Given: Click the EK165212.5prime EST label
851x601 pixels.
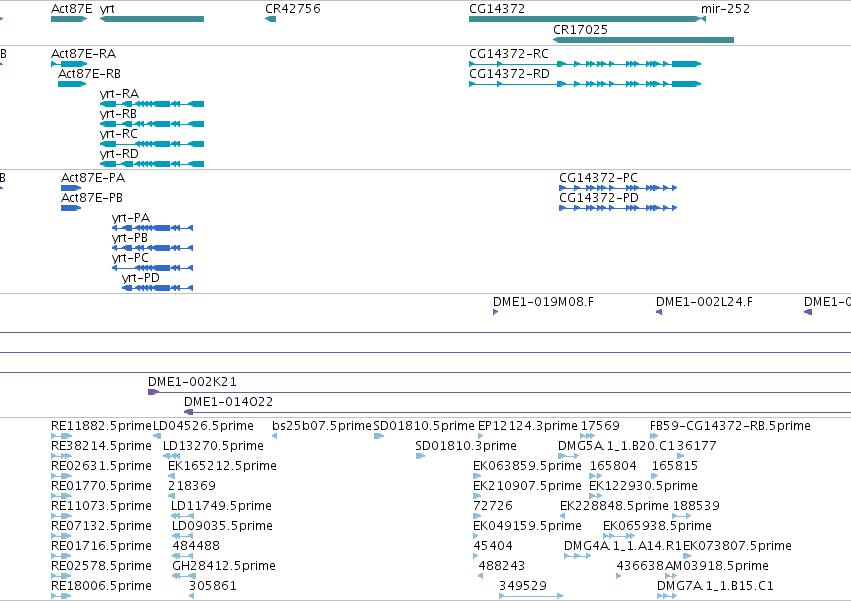Looking at the screenshot, I should pos(222,466).
